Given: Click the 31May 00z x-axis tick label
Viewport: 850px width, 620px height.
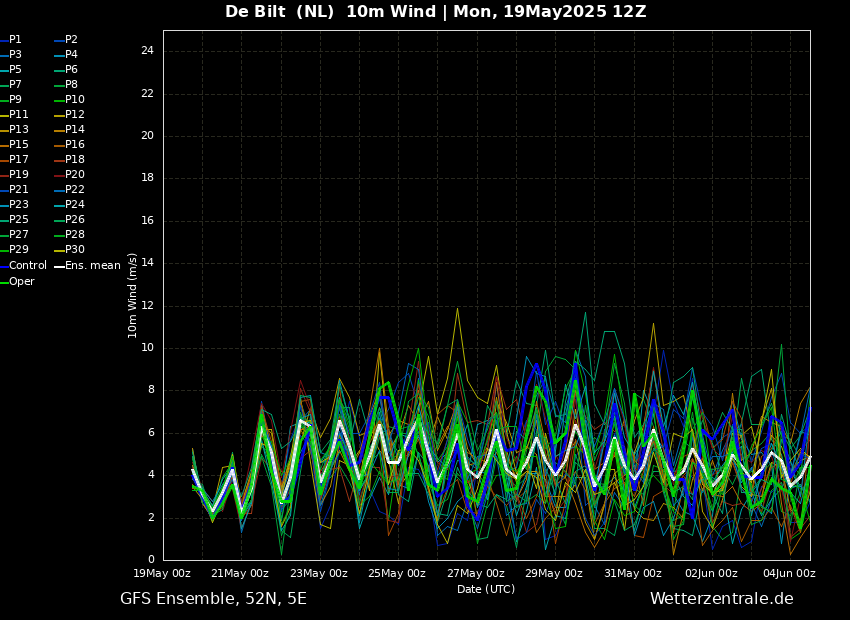Looking at the screenshot, I should (633, 573).
